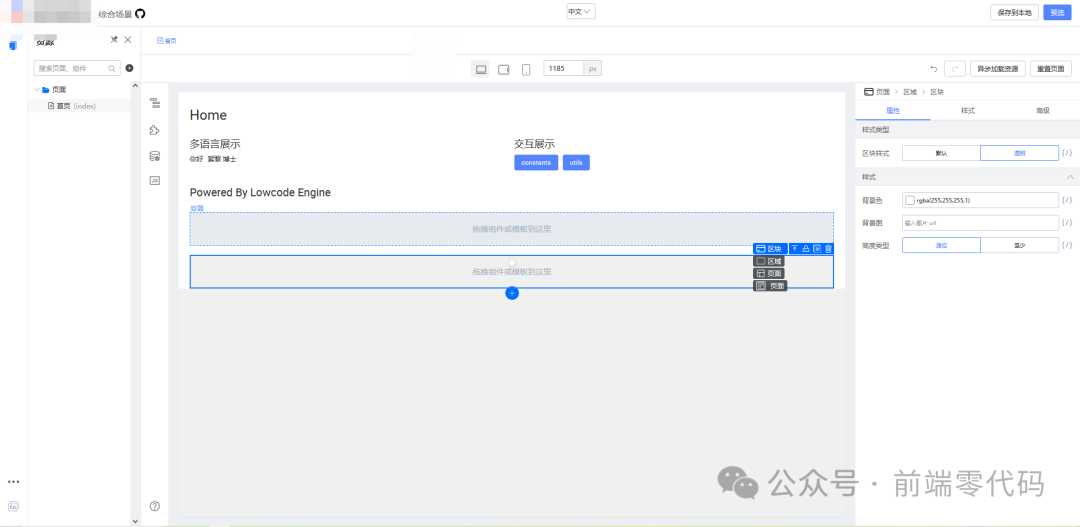This screenshot has height=527, width=1080.
Task: Add new block with blue plus button
Action: point(512,293)
